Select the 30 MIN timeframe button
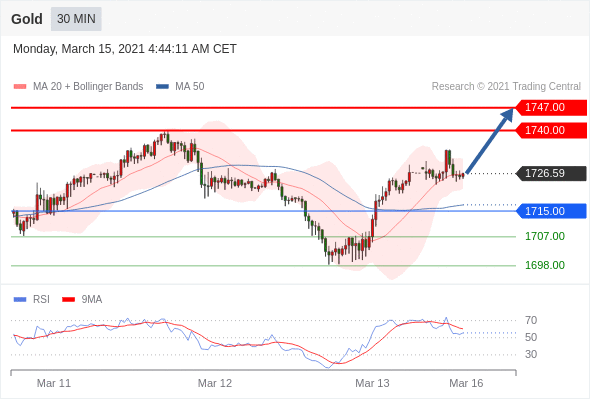The image size is (590, 400). click(76, 19)
